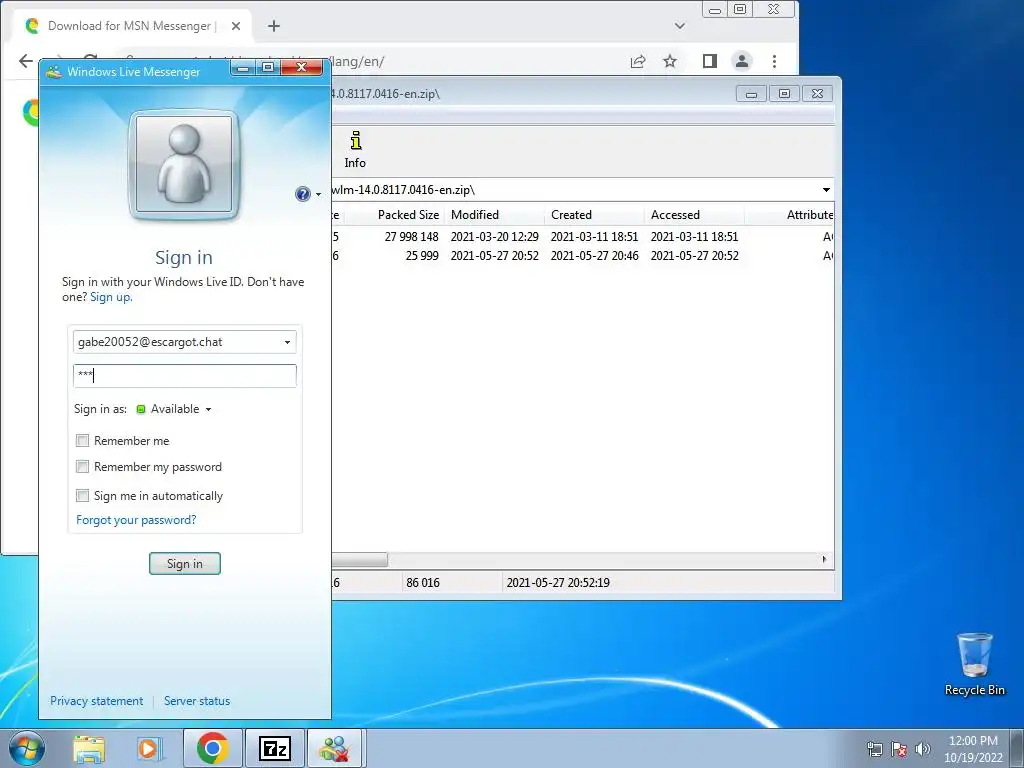
Task: Open the Windows Start button
Action: point(26,748)
